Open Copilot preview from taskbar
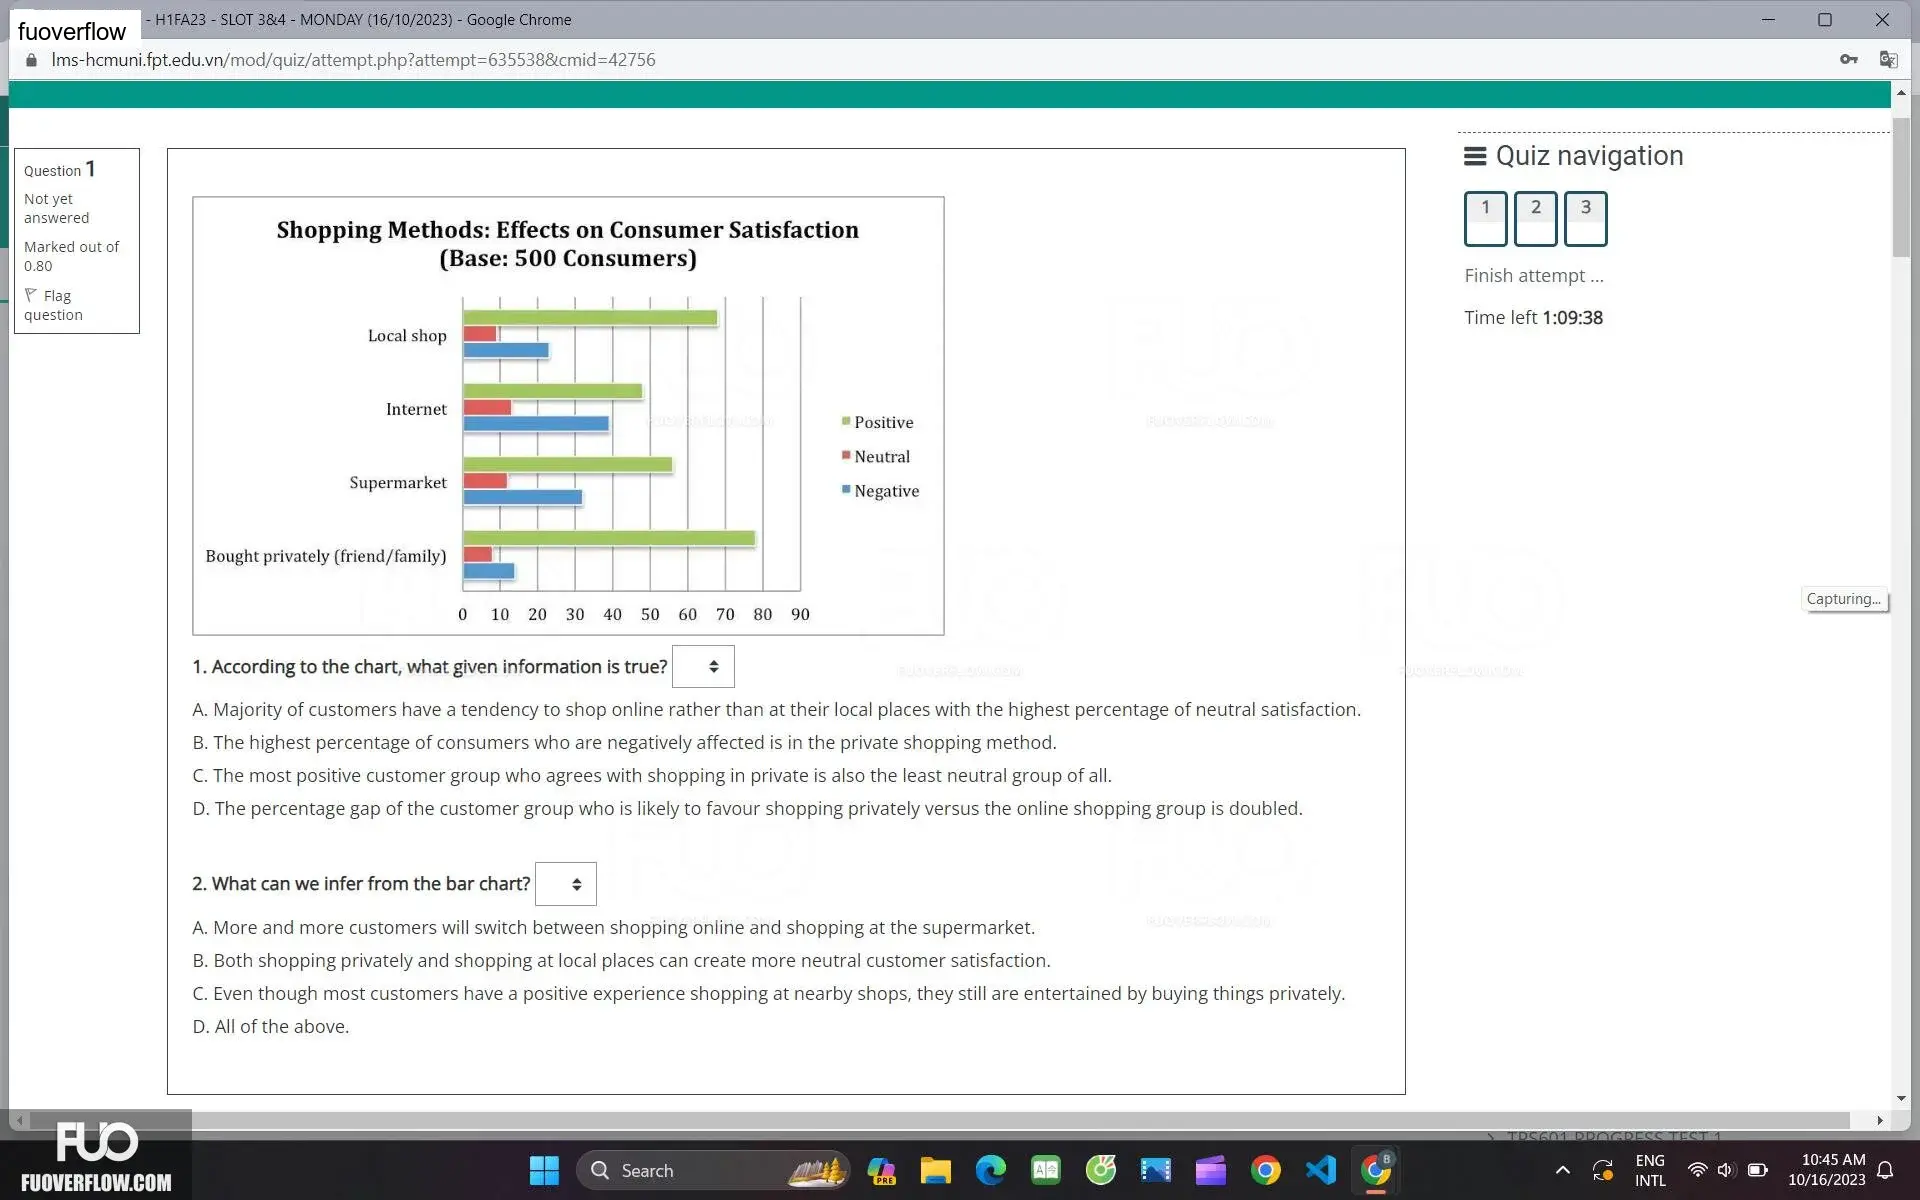The image size is (1920, 1200). click(881, 1170)
